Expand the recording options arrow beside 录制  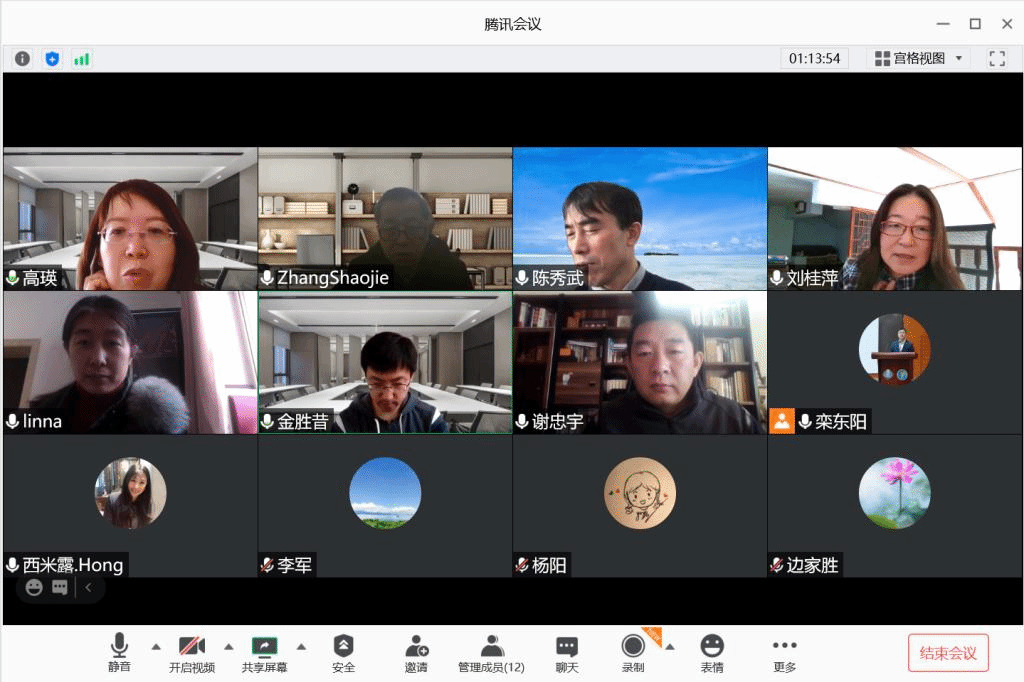tap(669, 647)
